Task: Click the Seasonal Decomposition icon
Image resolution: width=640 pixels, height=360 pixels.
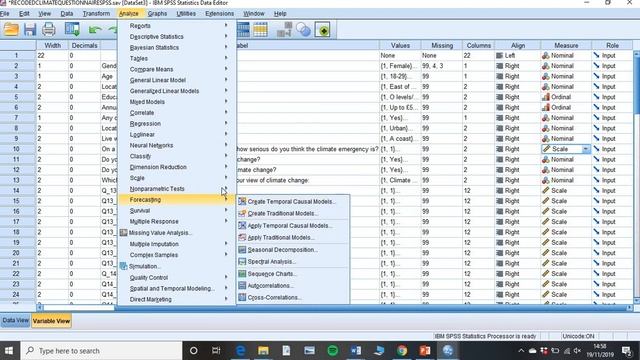Action: [242, 249]
